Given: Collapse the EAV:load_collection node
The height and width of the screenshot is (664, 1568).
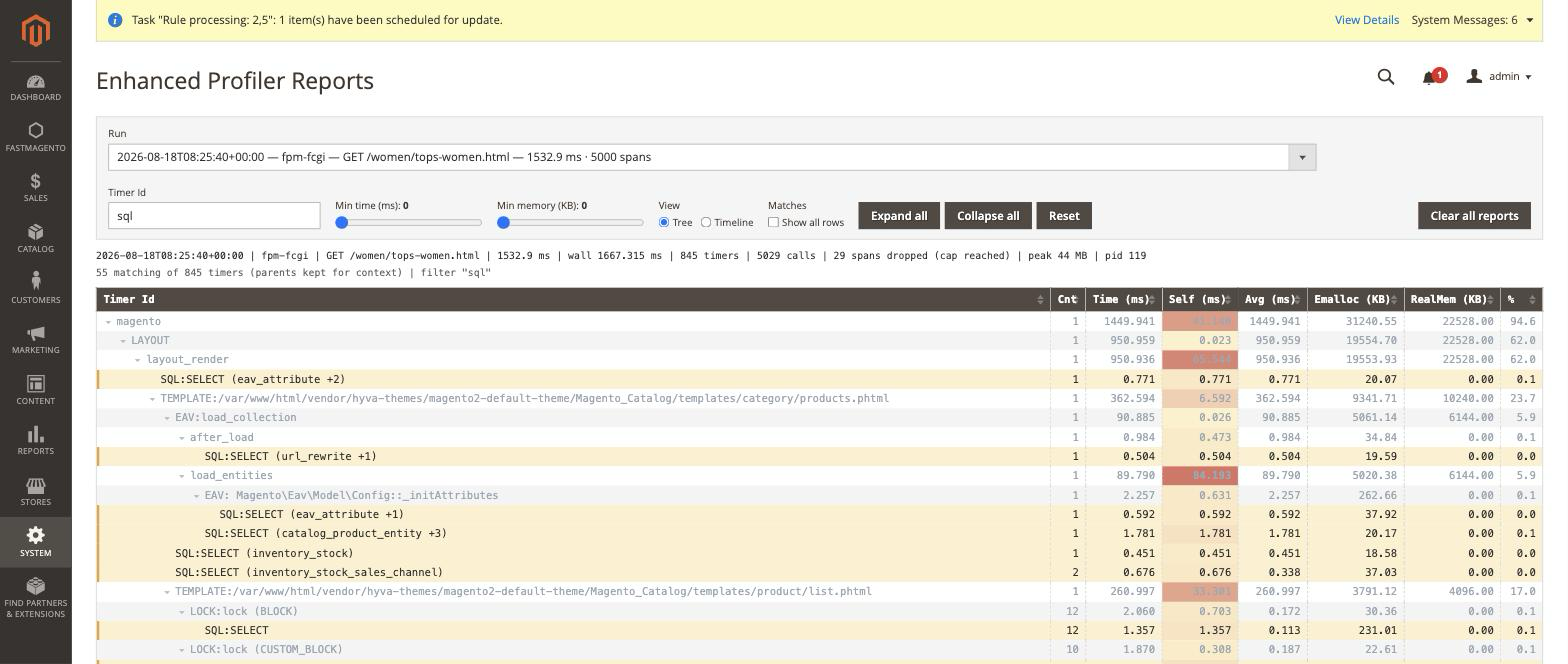Looking at the screenshot, I should 167,418.
